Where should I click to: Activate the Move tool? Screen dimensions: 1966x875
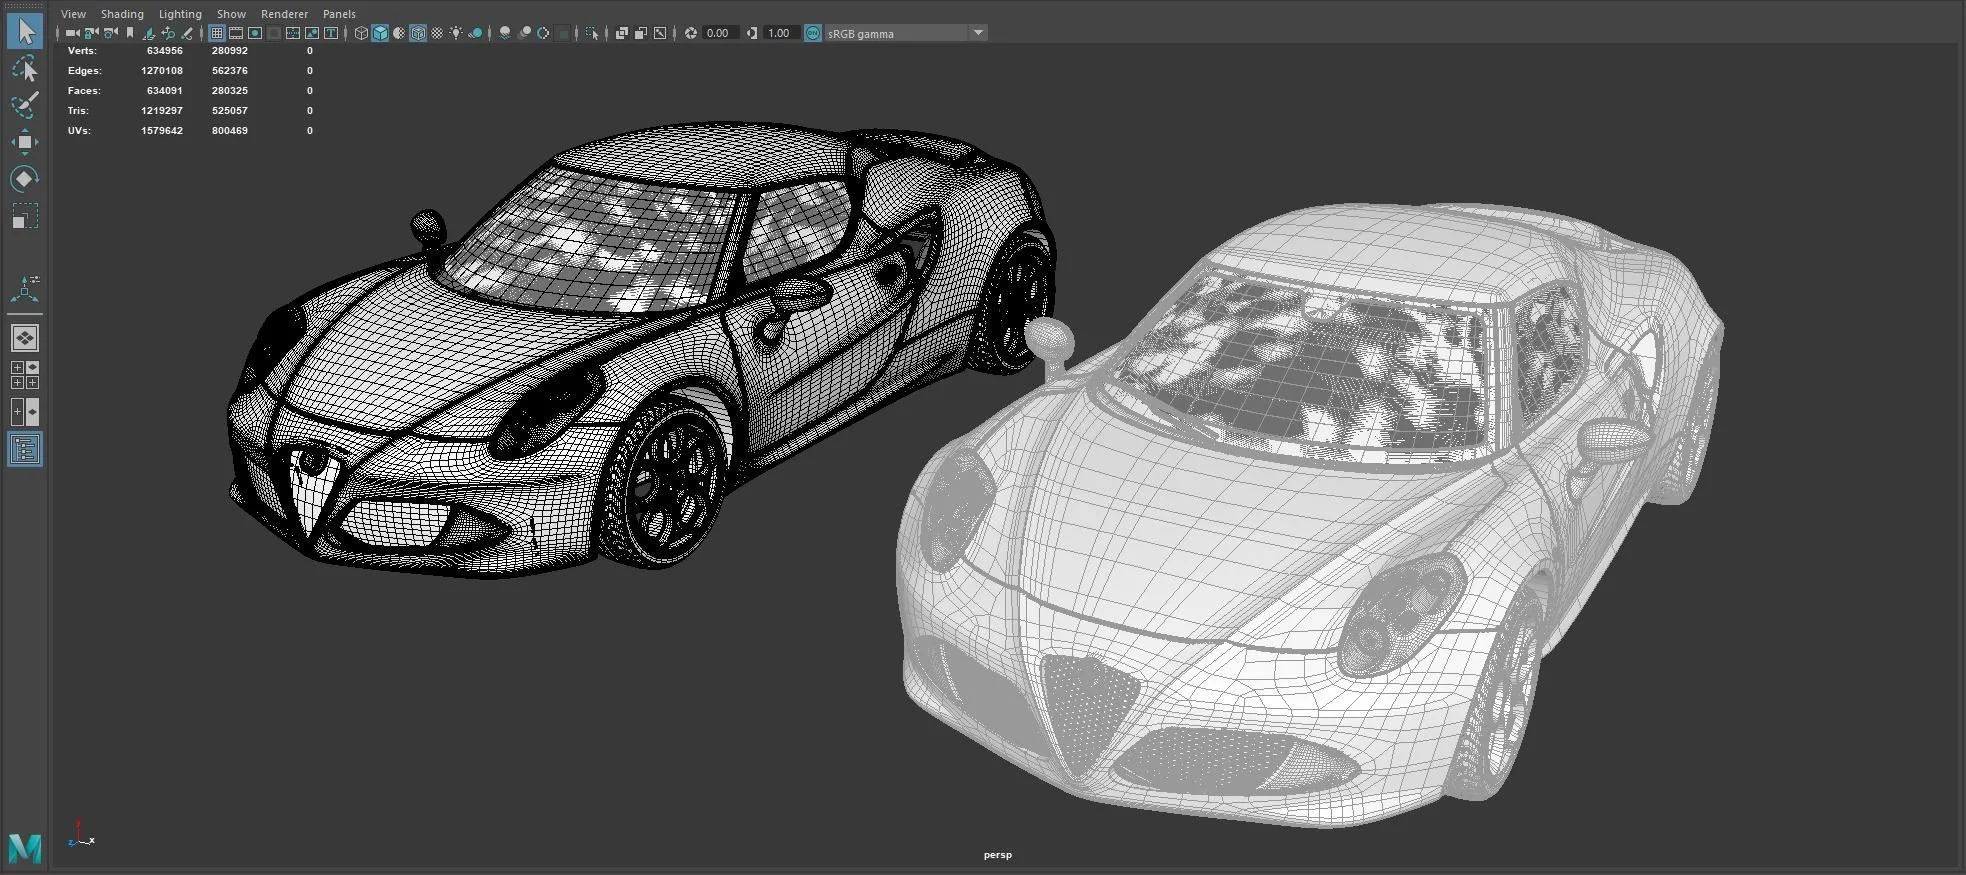(x=24, y=142)
